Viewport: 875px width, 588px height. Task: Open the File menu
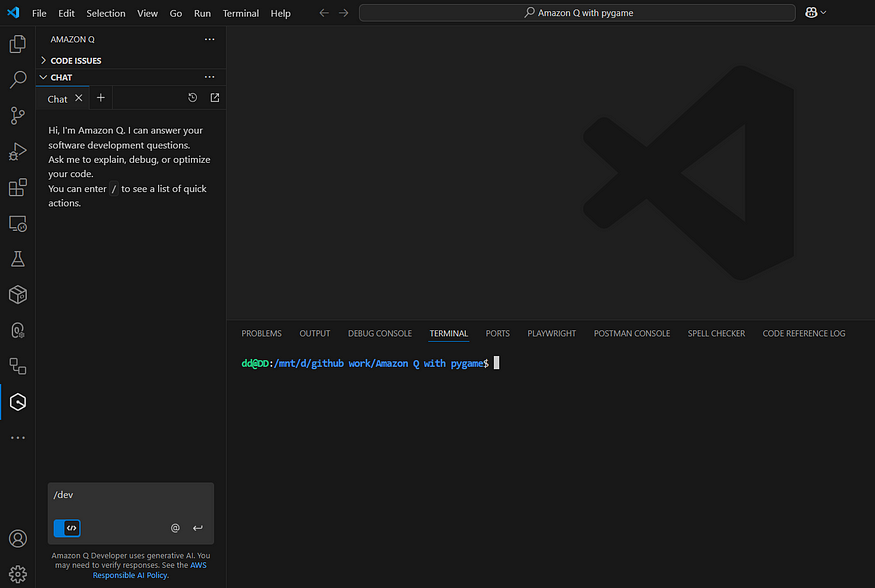point(39,13)
